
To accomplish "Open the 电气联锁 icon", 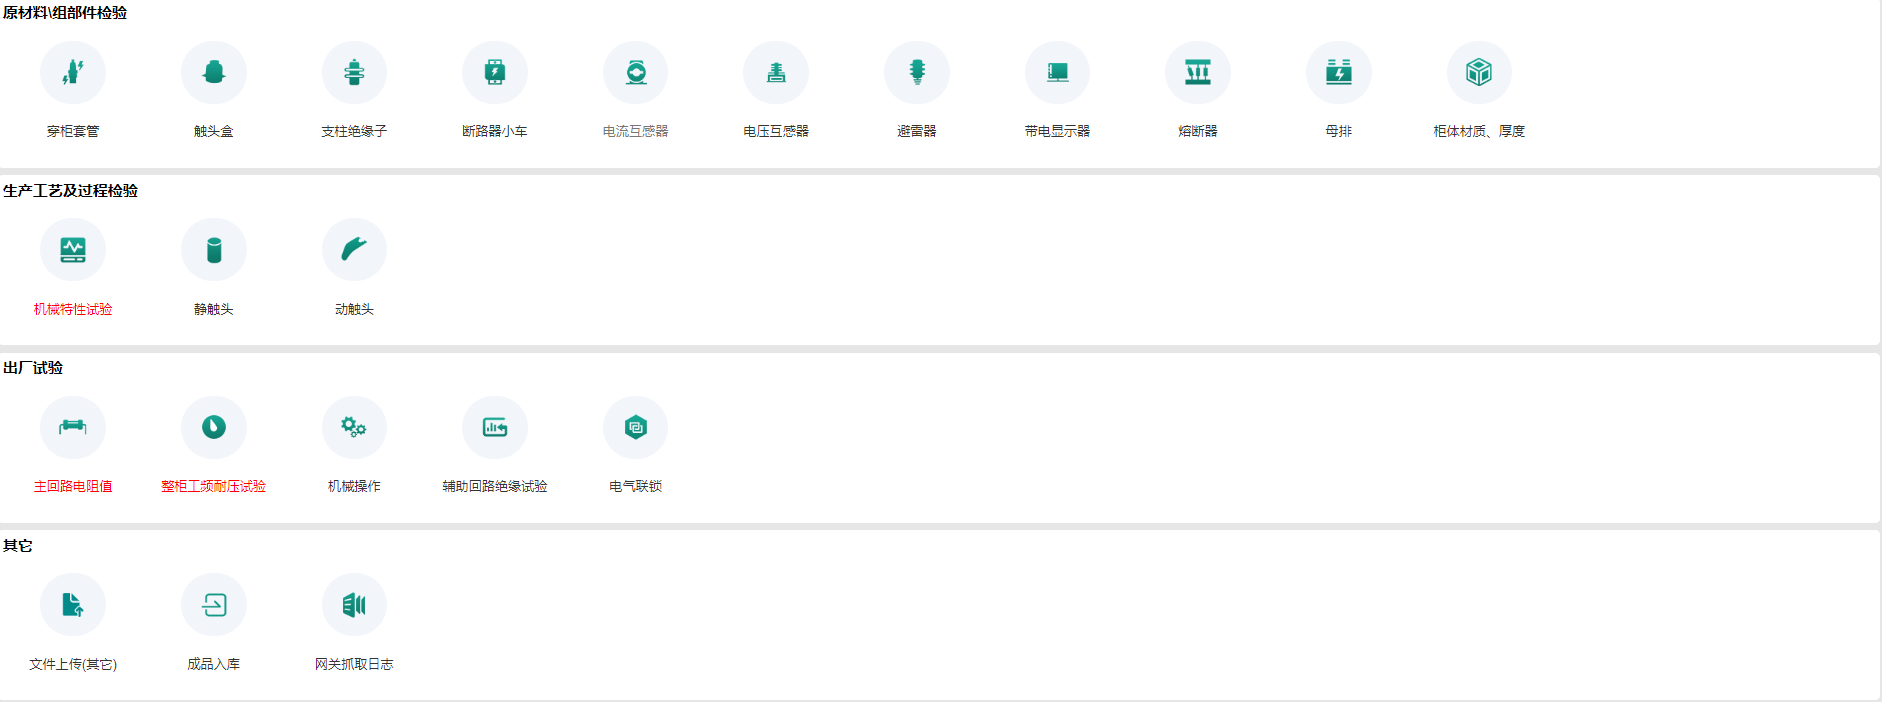I will click(x=635, y=428).
